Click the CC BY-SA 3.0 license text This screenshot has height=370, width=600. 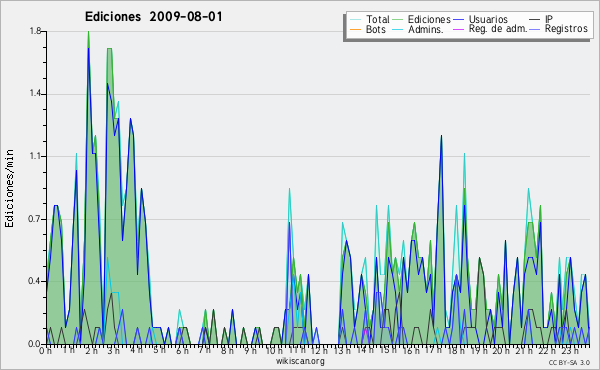click(569, 362)
